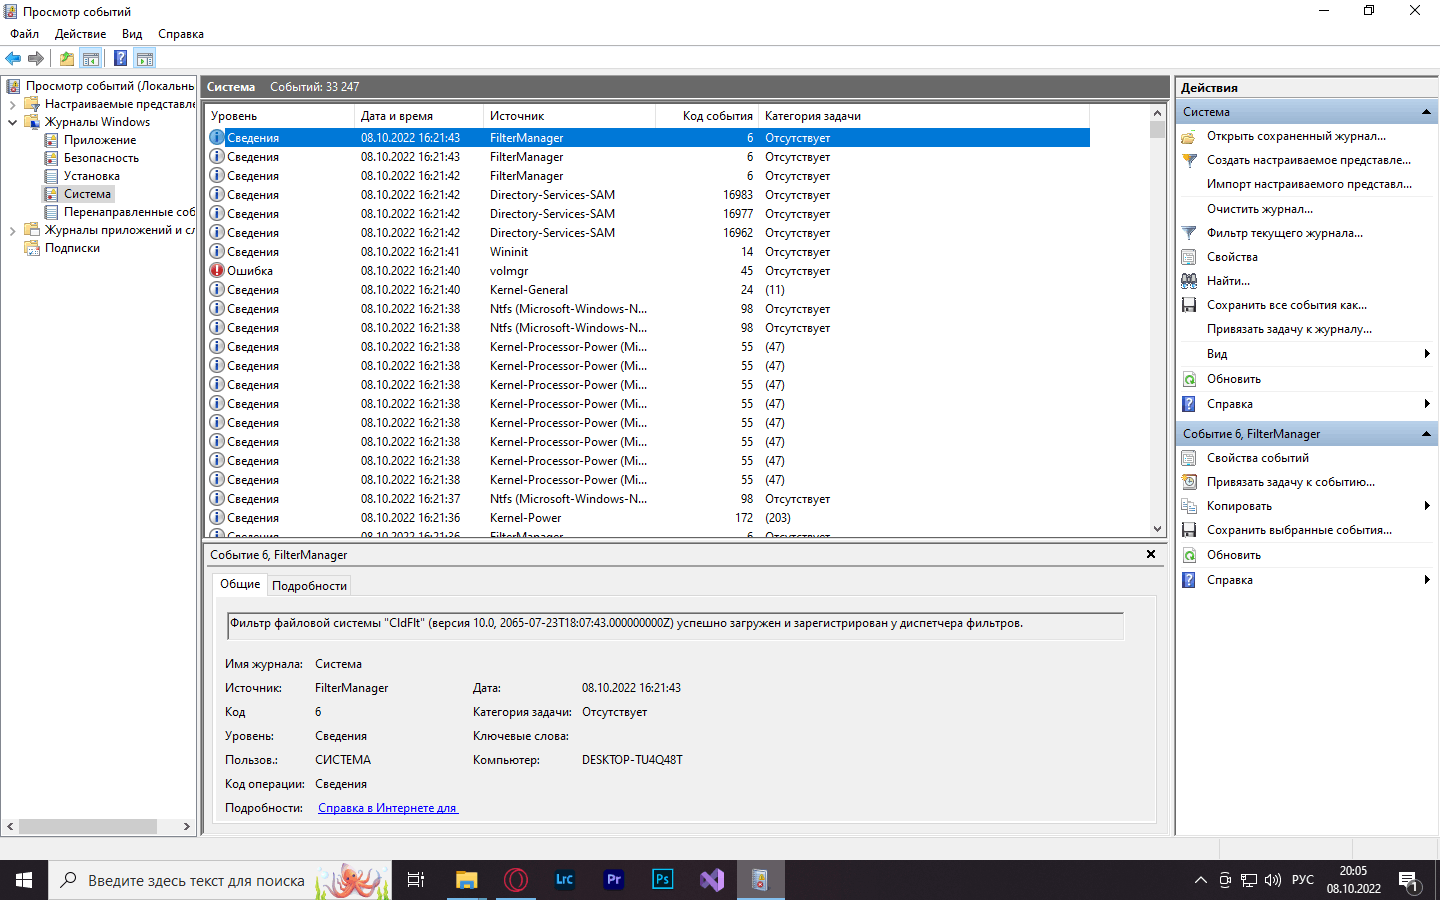The image size is (1440, 900).
Task: Select event with code 16983
Action: click(648, 195)
